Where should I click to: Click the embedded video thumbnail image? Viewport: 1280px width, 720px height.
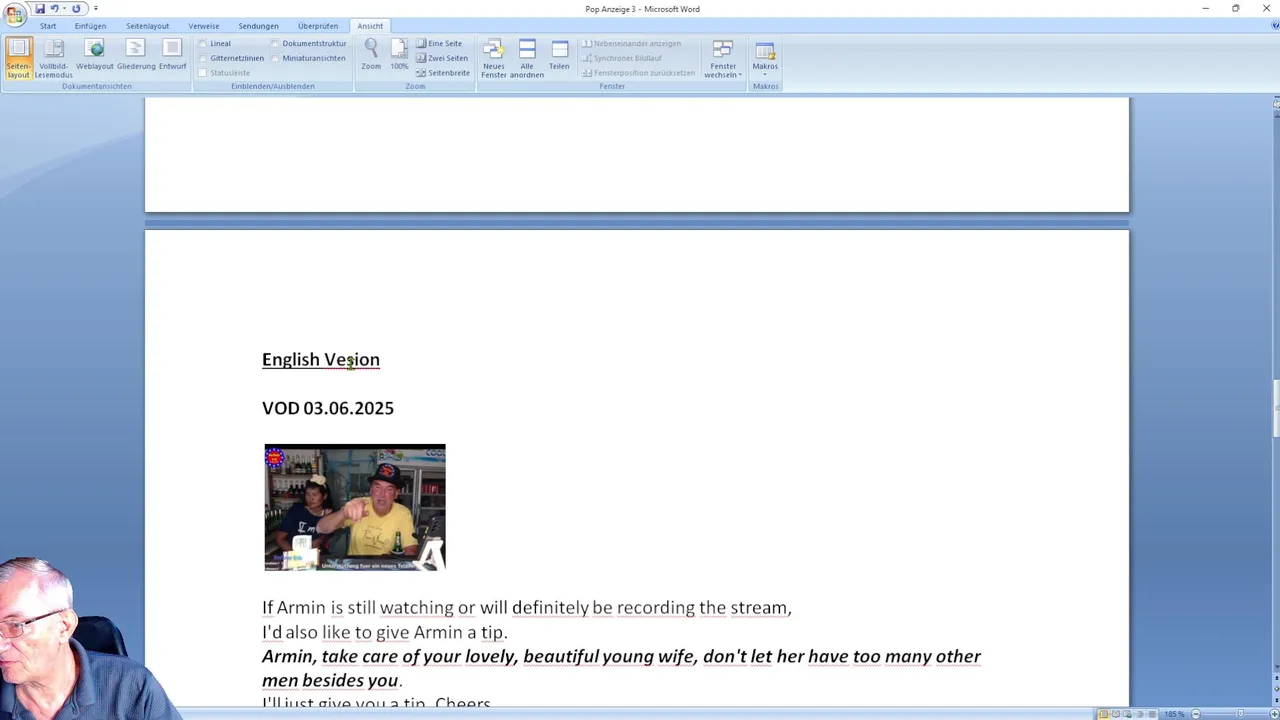tap(355, 508)
